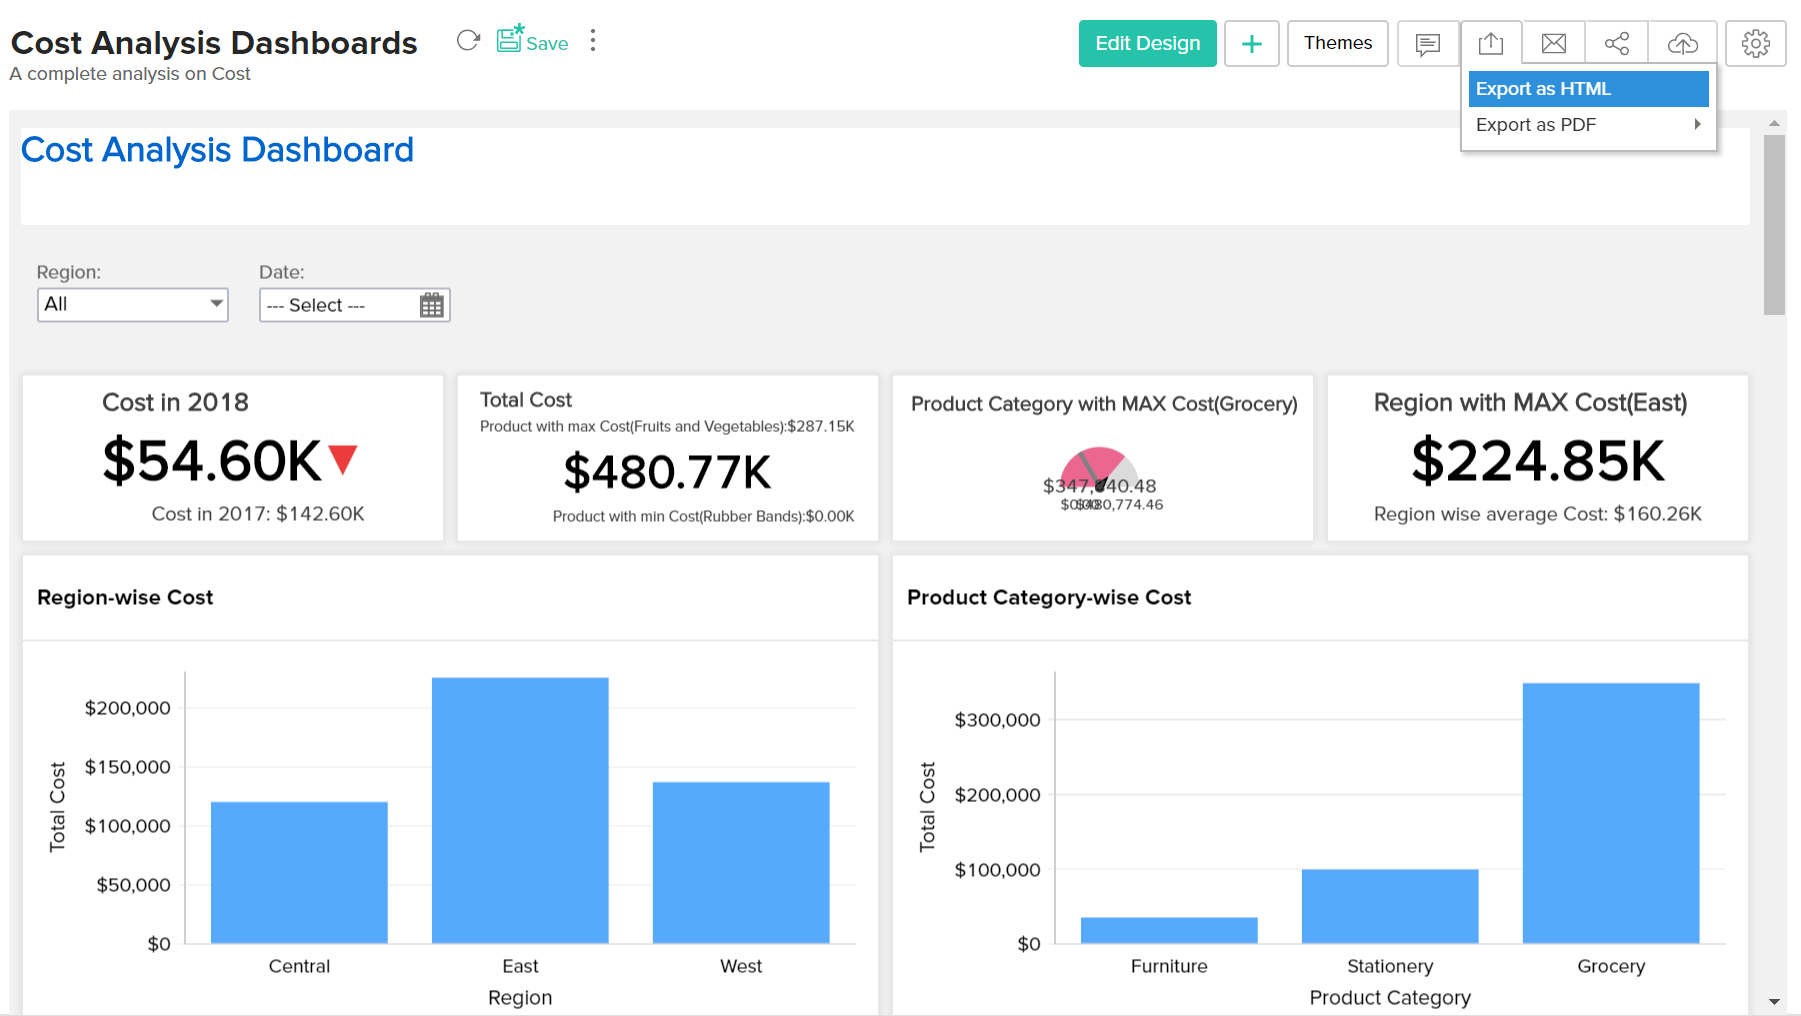The height and width of the screenshot is (1016, 1801).
Task: Click the East bar in Region-wise chart
Action: [520, 810]
